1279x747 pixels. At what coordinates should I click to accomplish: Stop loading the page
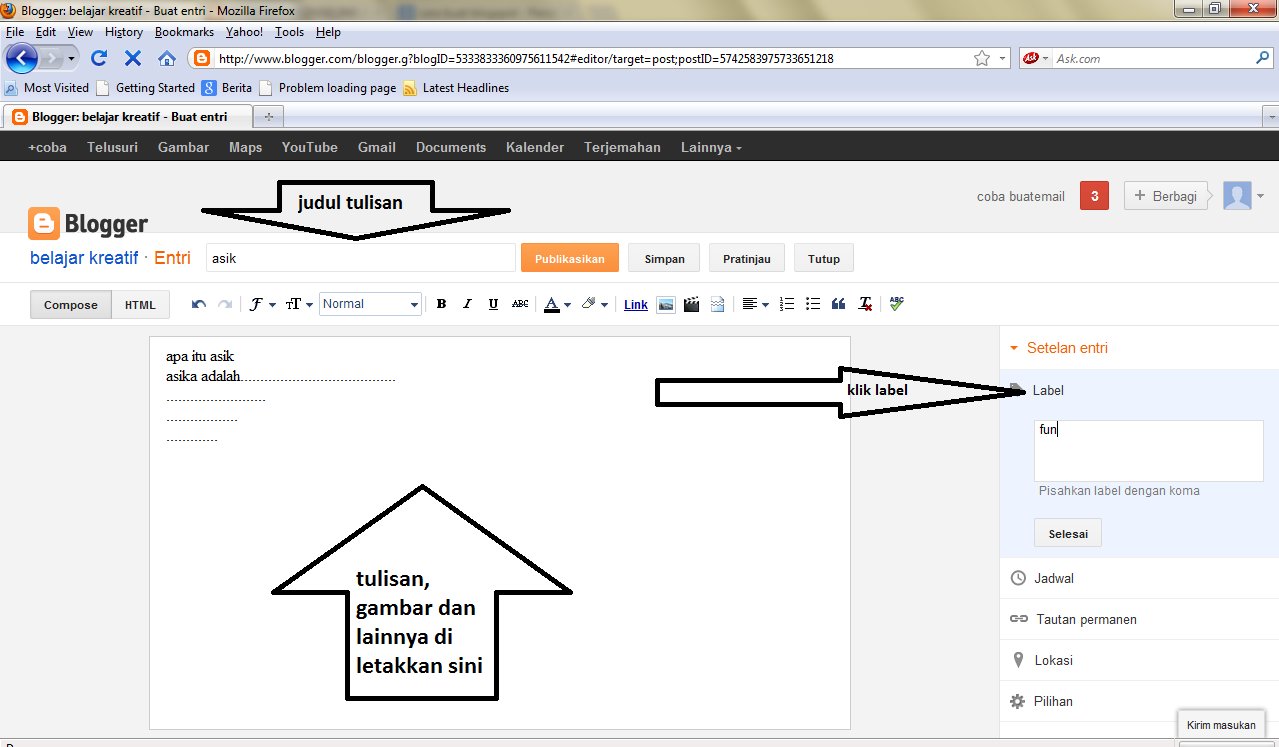[132, 58]
